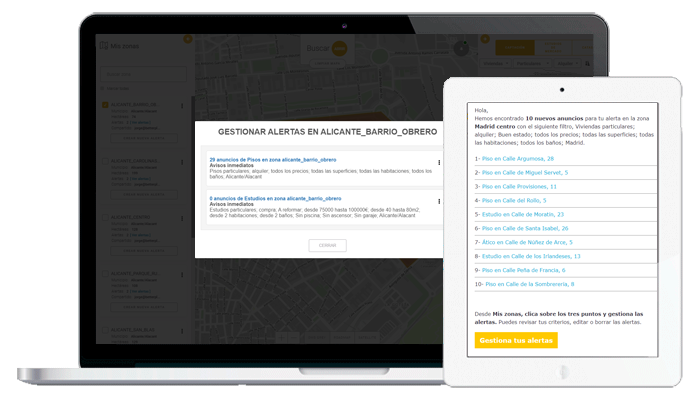The width and height of the screenshot is (700, 400).
Task: Open Piso en Calle Argumosa, 28 link
Action: [518, 158]
